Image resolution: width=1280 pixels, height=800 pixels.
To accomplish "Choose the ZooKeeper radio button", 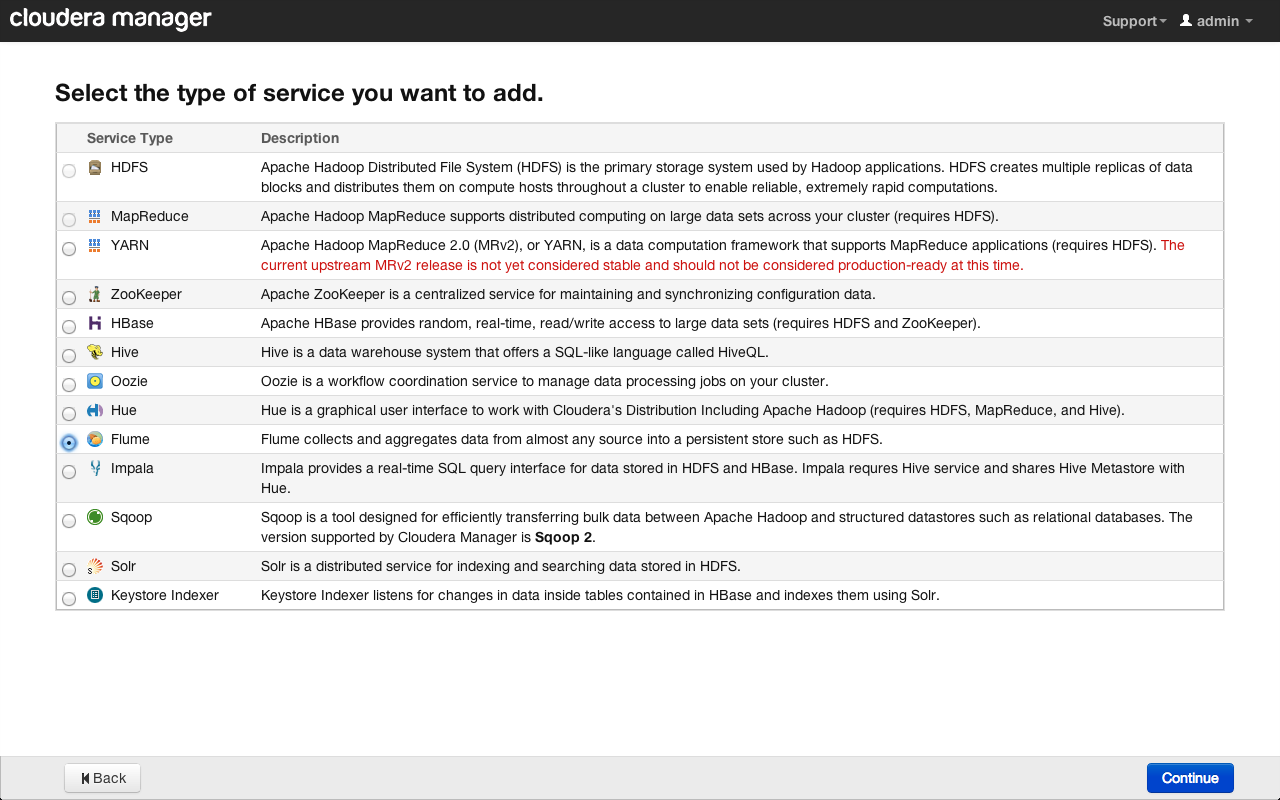I will pos(69,298).
